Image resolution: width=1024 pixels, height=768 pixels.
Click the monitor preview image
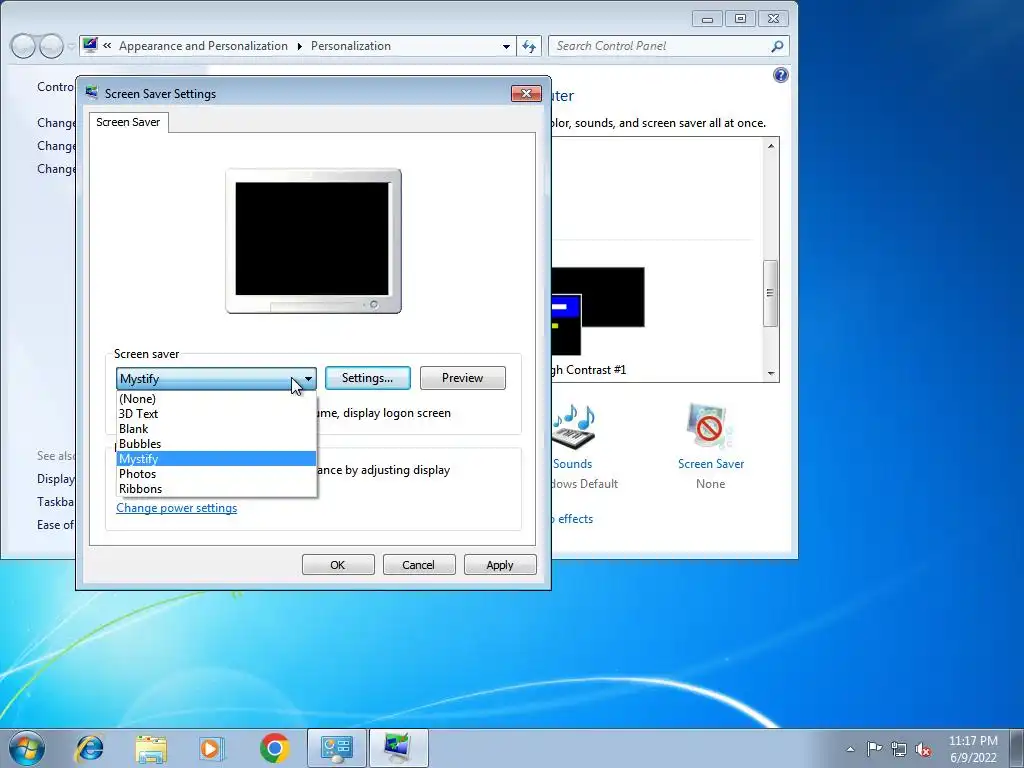pyautogui.click(x=313, y=241)
